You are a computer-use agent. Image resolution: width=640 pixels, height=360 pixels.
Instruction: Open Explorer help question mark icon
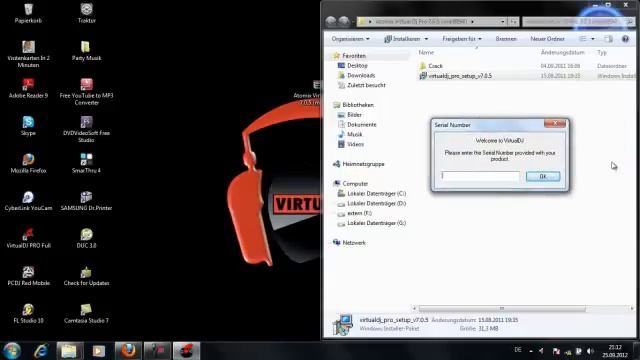[625, 39]
